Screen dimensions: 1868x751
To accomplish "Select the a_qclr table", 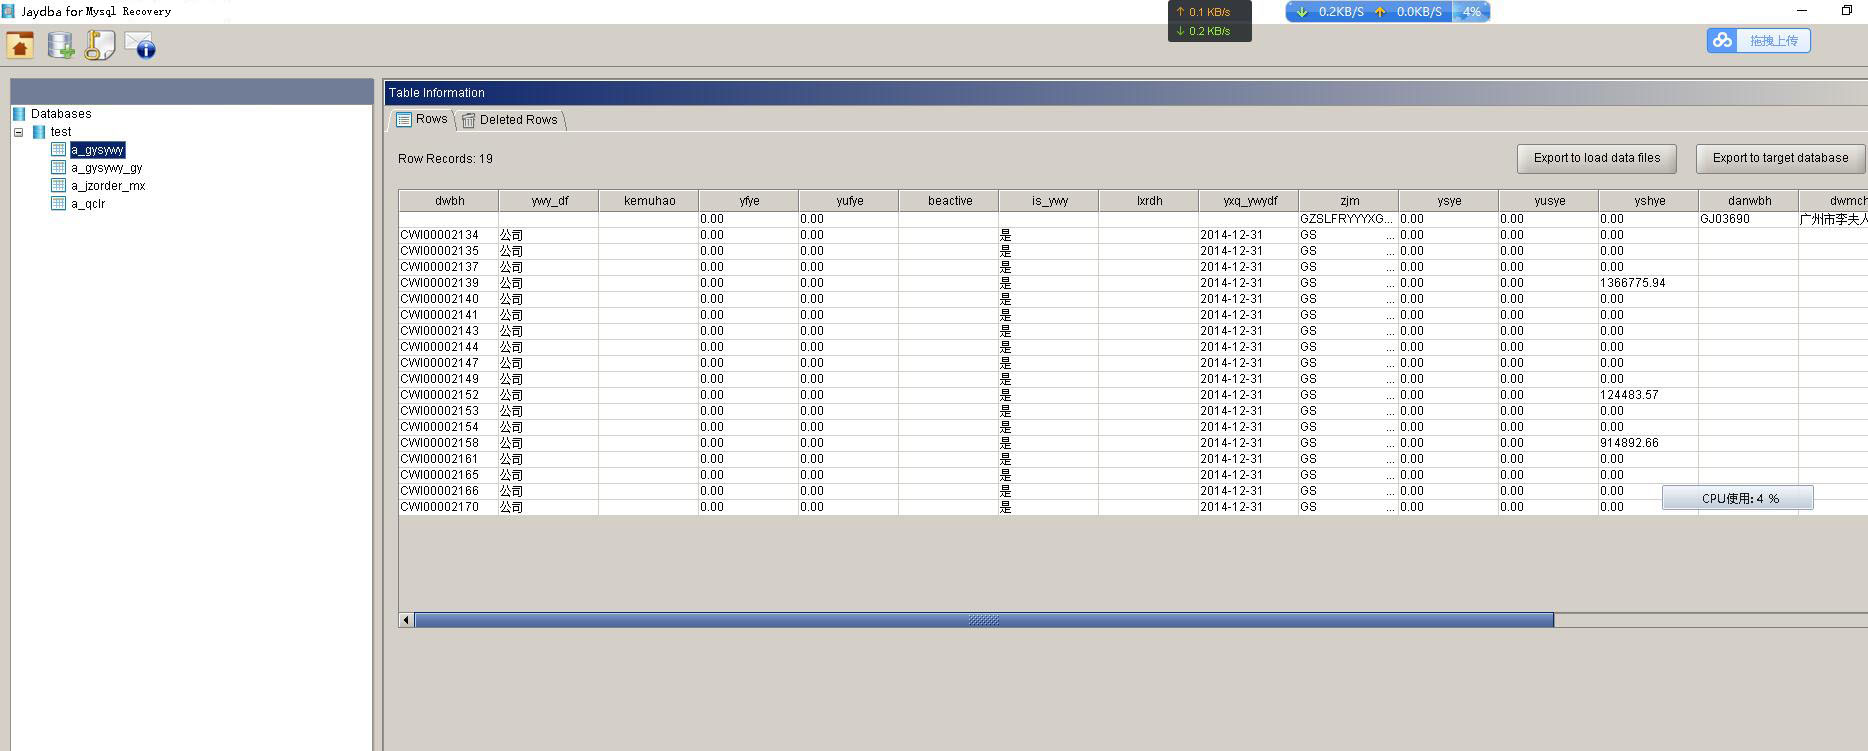I will [x=88, y=204].
